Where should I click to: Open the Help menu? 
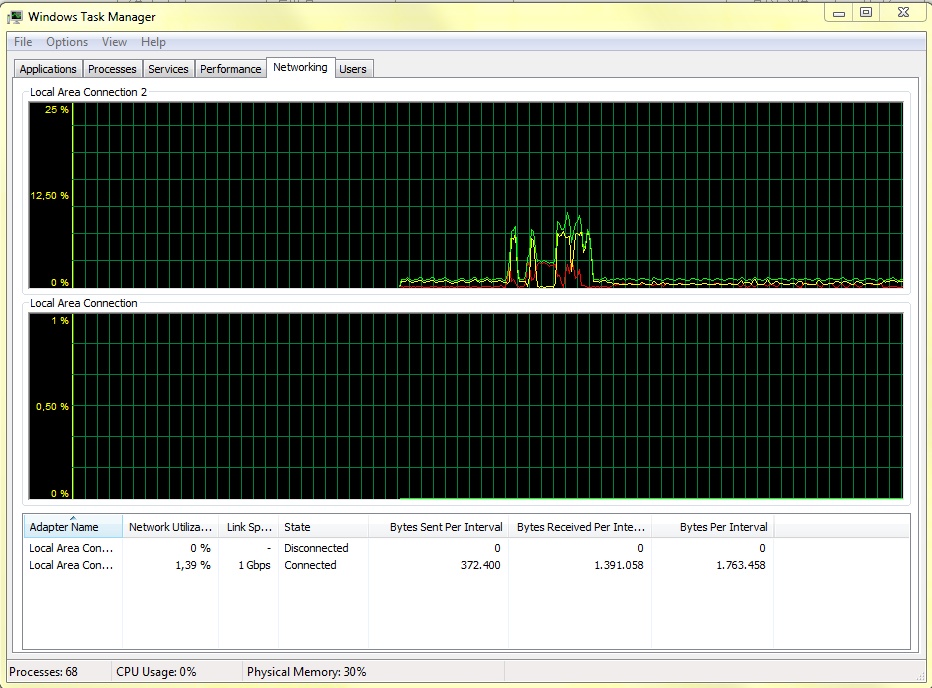coord(153,42)
